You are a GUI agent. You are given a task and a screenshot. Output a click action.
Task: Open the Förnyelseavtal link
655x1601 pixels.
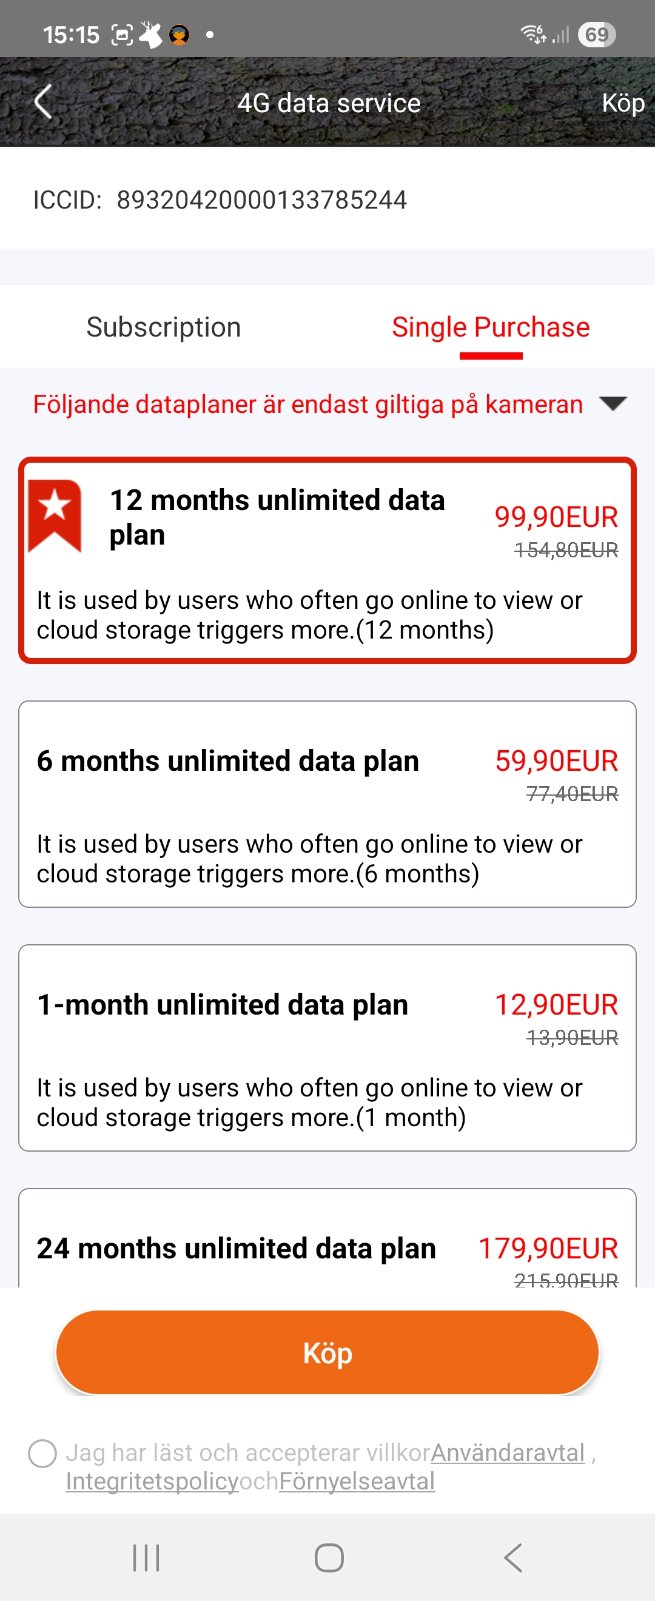[357, 1481]
